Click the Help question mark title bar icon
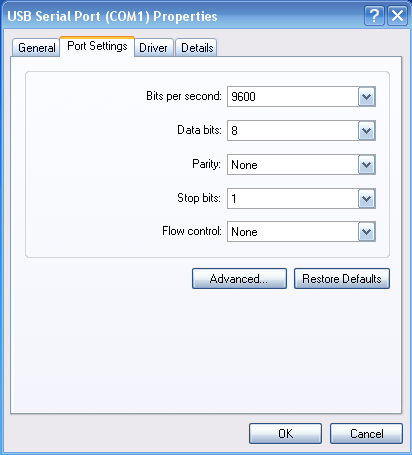This screenshot has width=412, height=455. coord(374,16)
